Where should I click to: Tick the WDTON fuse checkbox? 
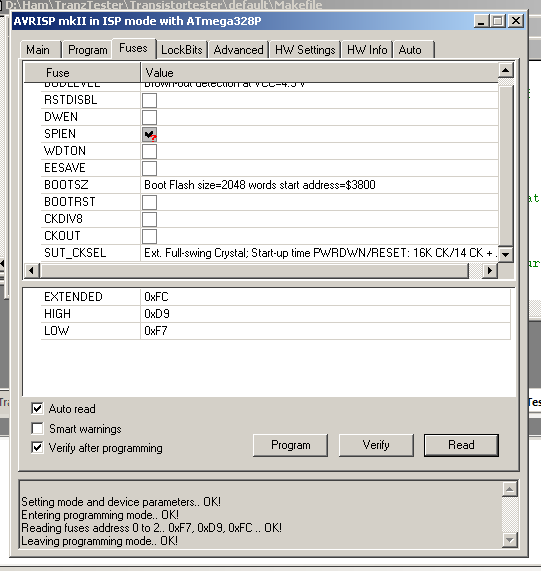149,151
